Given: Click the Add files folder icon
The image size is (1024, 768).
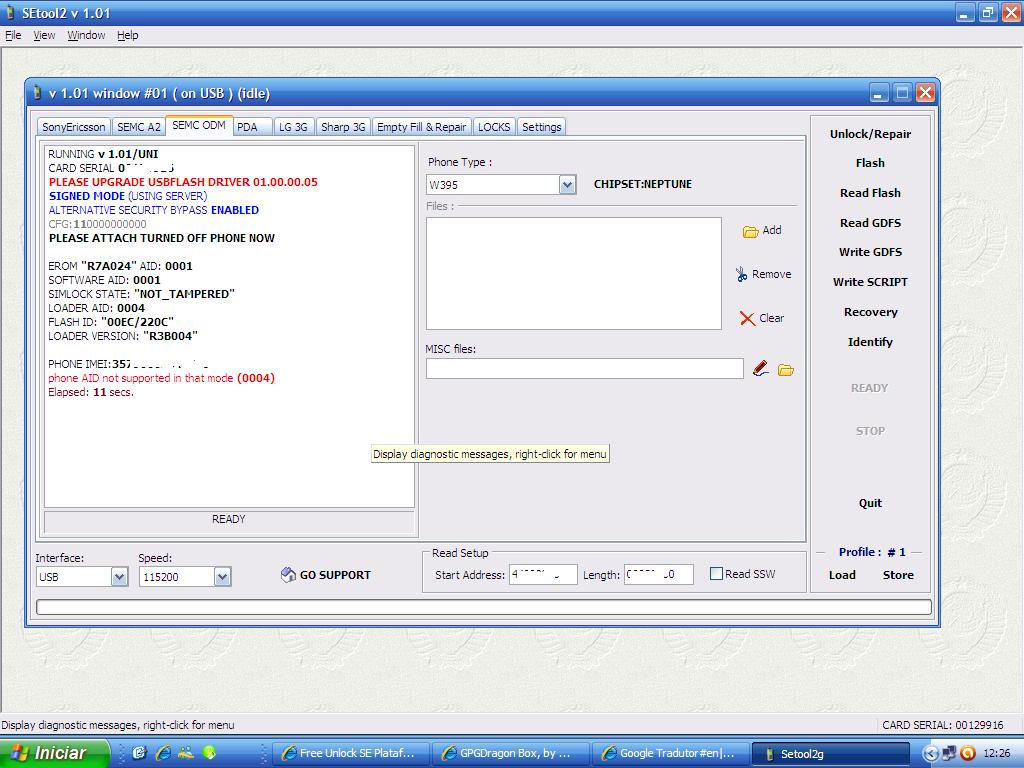Looking at the screenshot, I should tap(750, 231).
